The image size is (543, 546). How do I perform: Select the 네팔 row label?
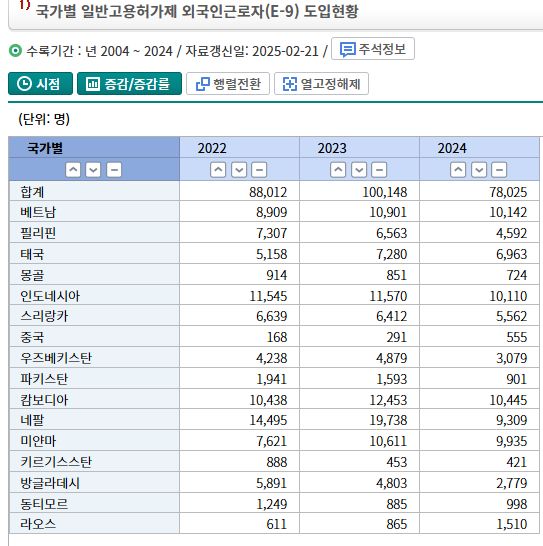pyautogui.click(x=32, y=420)
